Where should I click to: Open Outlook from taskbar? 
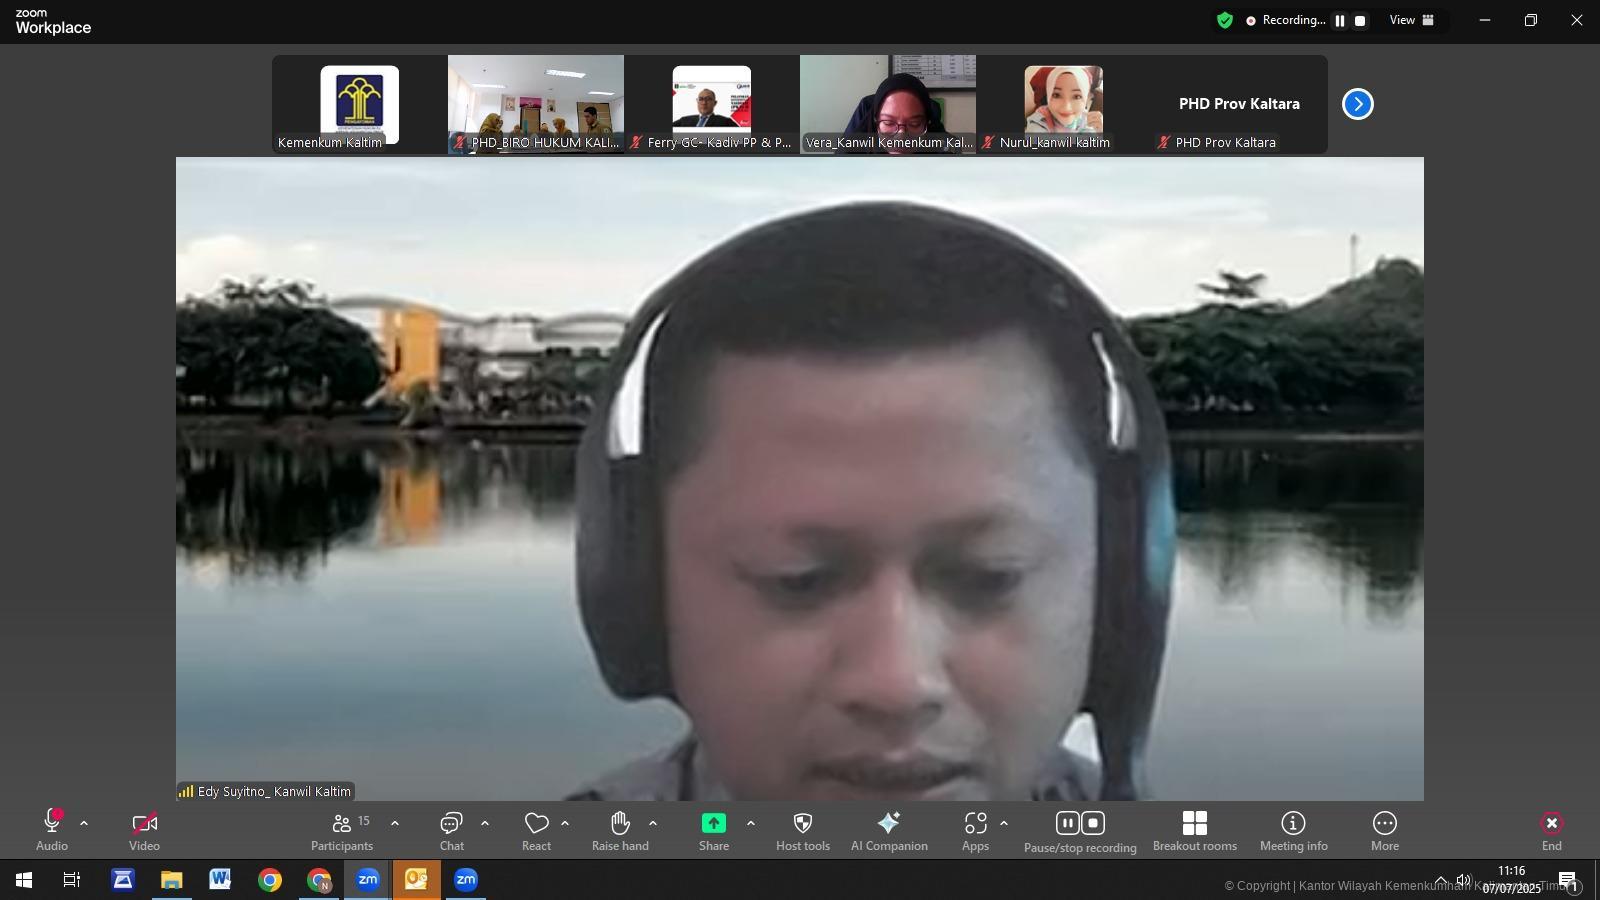[x=416, y=880]
